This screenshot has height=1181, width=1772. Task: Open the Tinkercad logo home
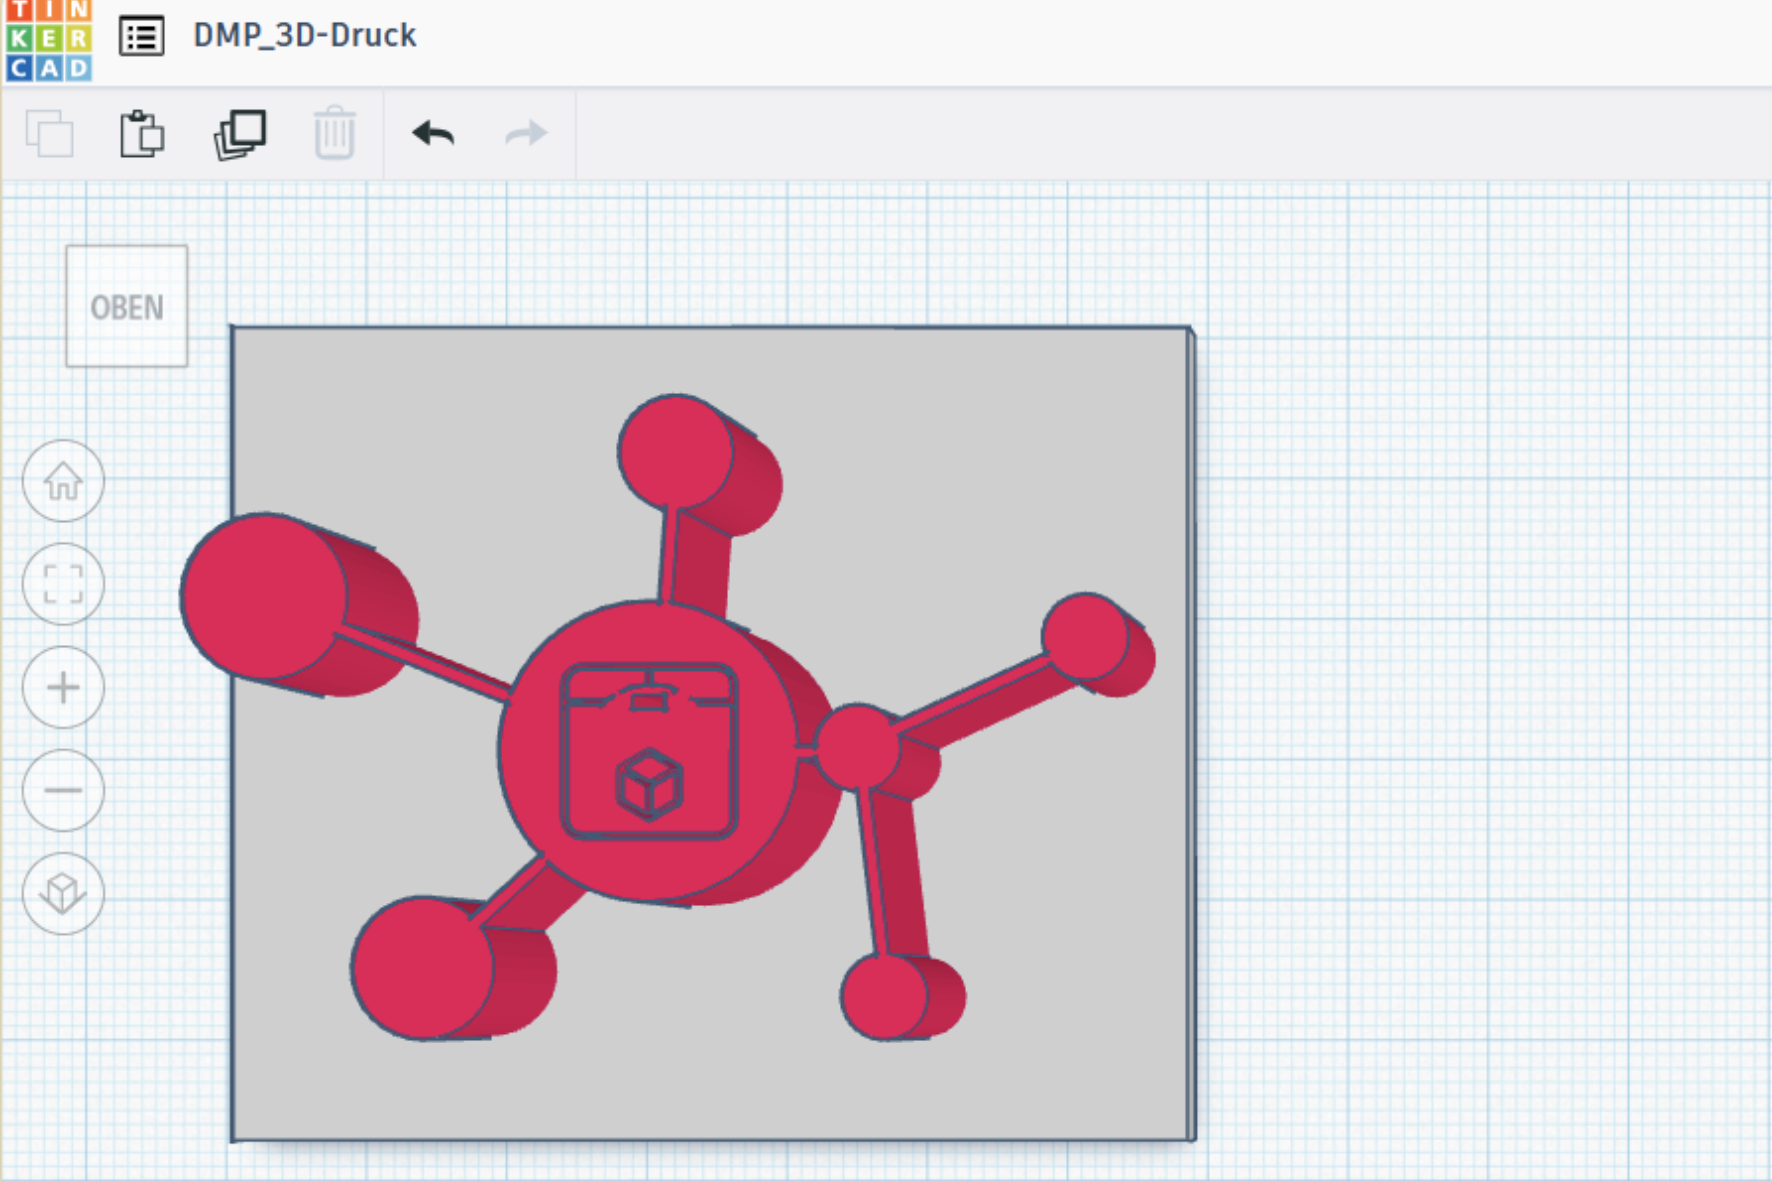[48, 40]
